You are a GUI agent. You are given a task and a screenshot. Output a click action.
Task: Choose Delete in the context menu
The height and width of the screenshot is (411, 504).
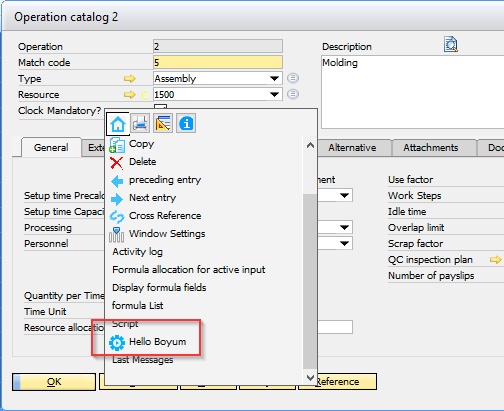(143, 162)
